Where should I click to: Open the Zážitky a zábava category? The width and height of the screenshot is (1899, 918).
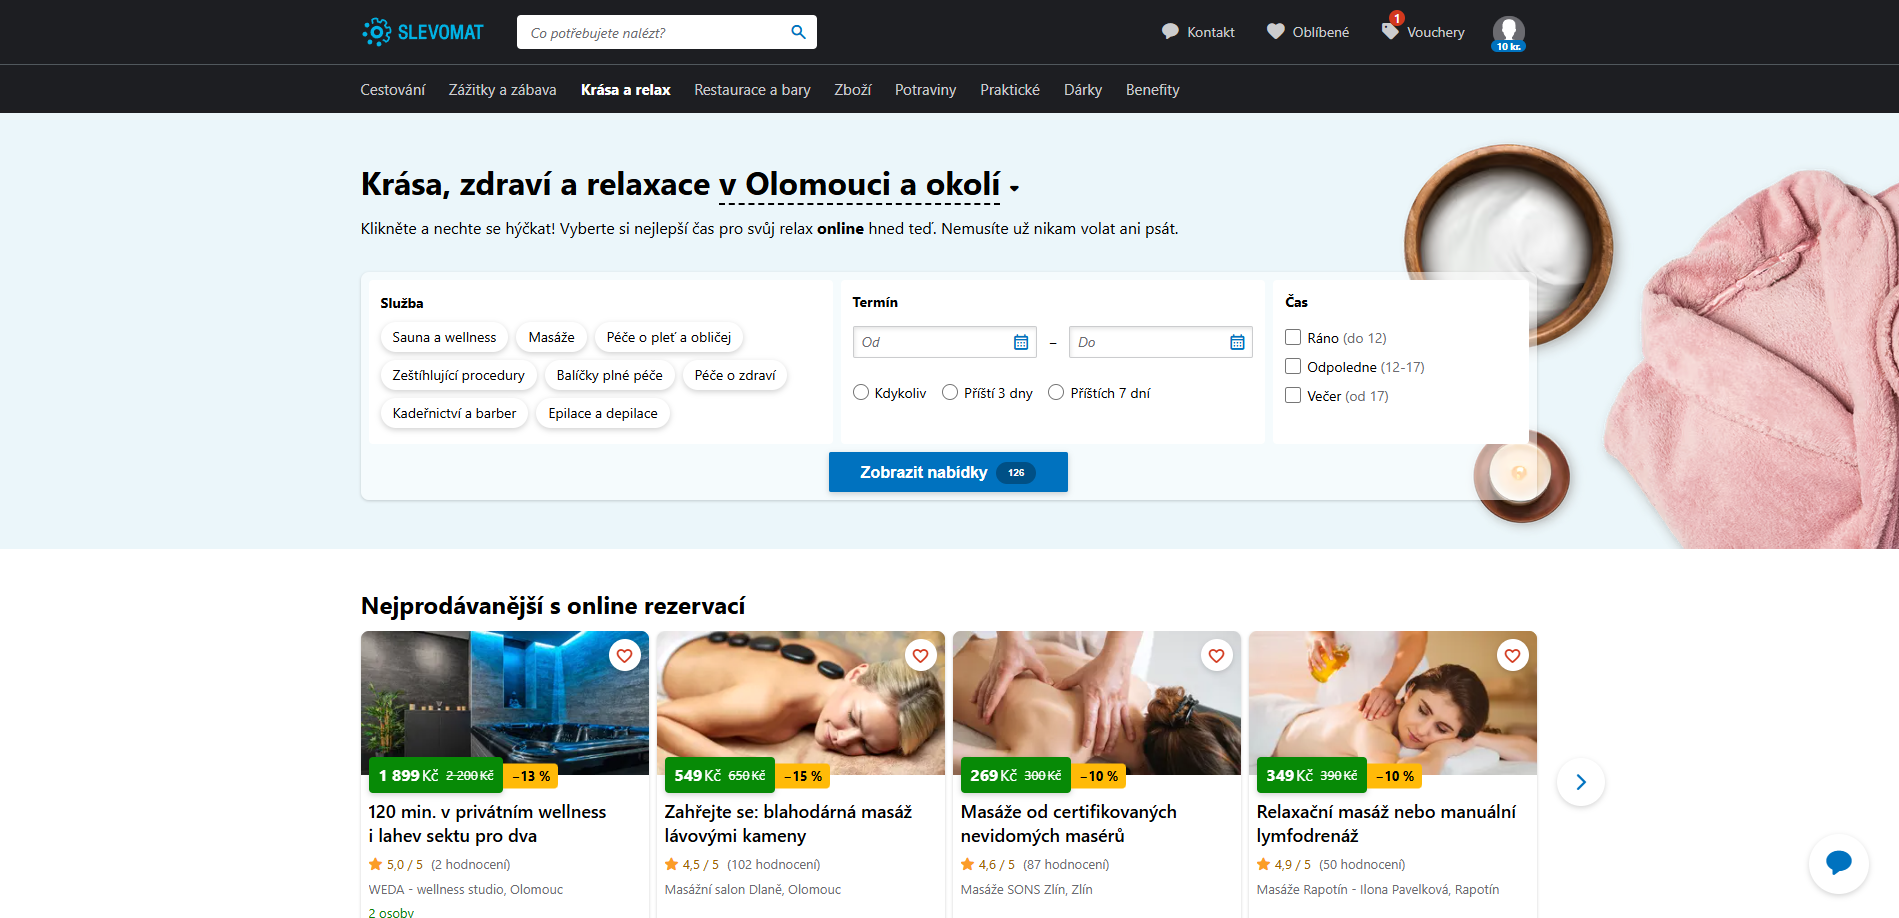tap(503, 90)
